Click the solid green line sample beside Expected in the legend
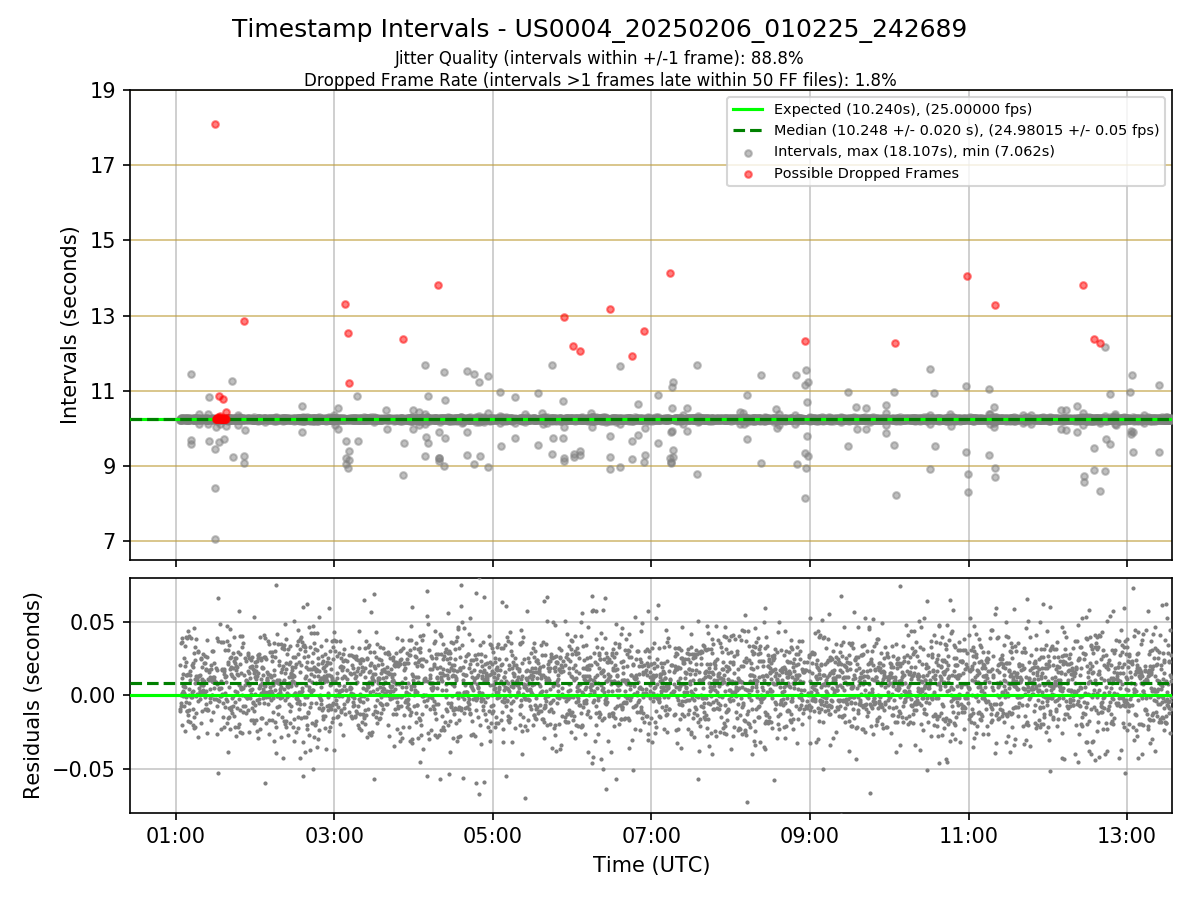1200x900 pixels. point(749,109)
